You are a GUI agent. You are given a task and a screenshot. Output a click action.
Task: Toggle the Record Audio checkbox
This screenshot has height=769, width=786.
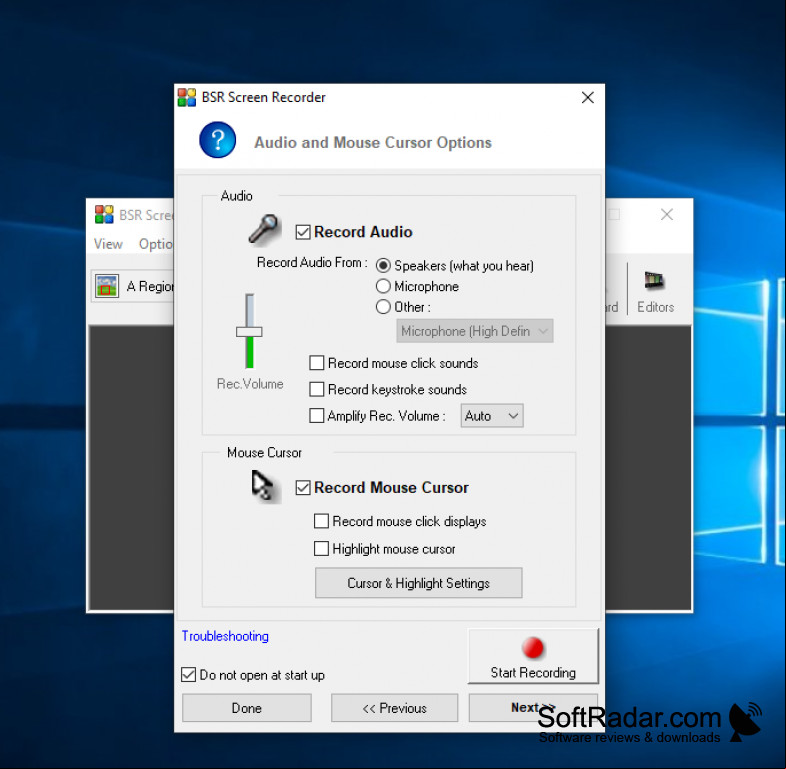pos(303,232)
